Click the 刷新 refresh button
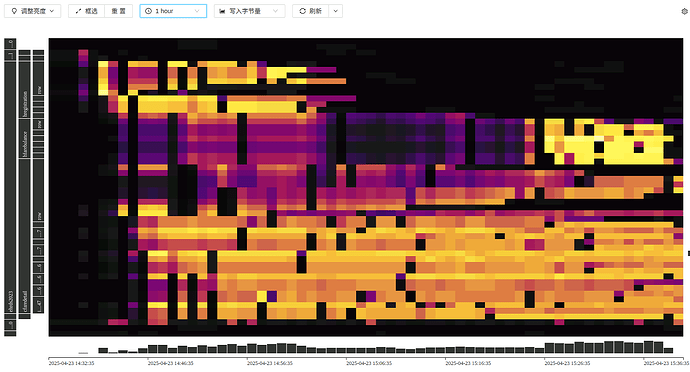 (311, 11)
